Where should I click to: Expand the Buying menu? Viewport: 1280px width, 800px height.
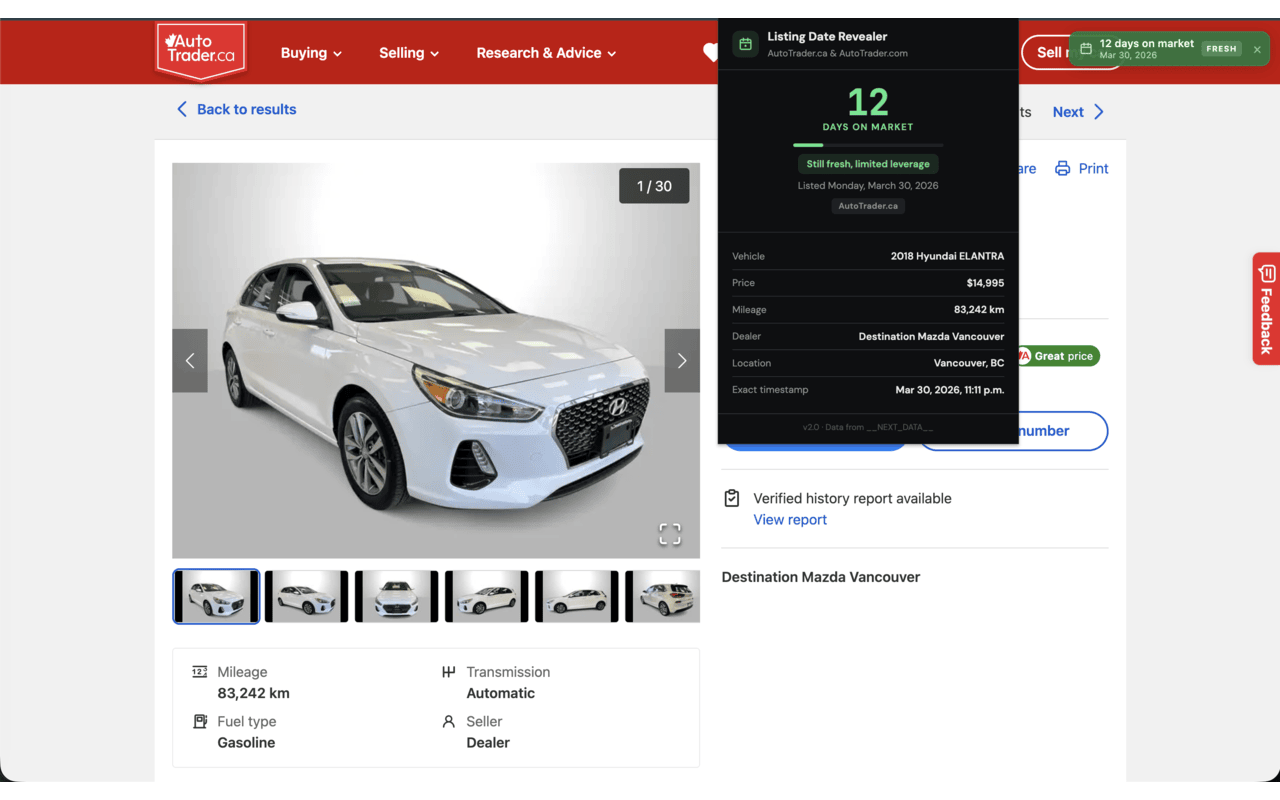point(311,53)
